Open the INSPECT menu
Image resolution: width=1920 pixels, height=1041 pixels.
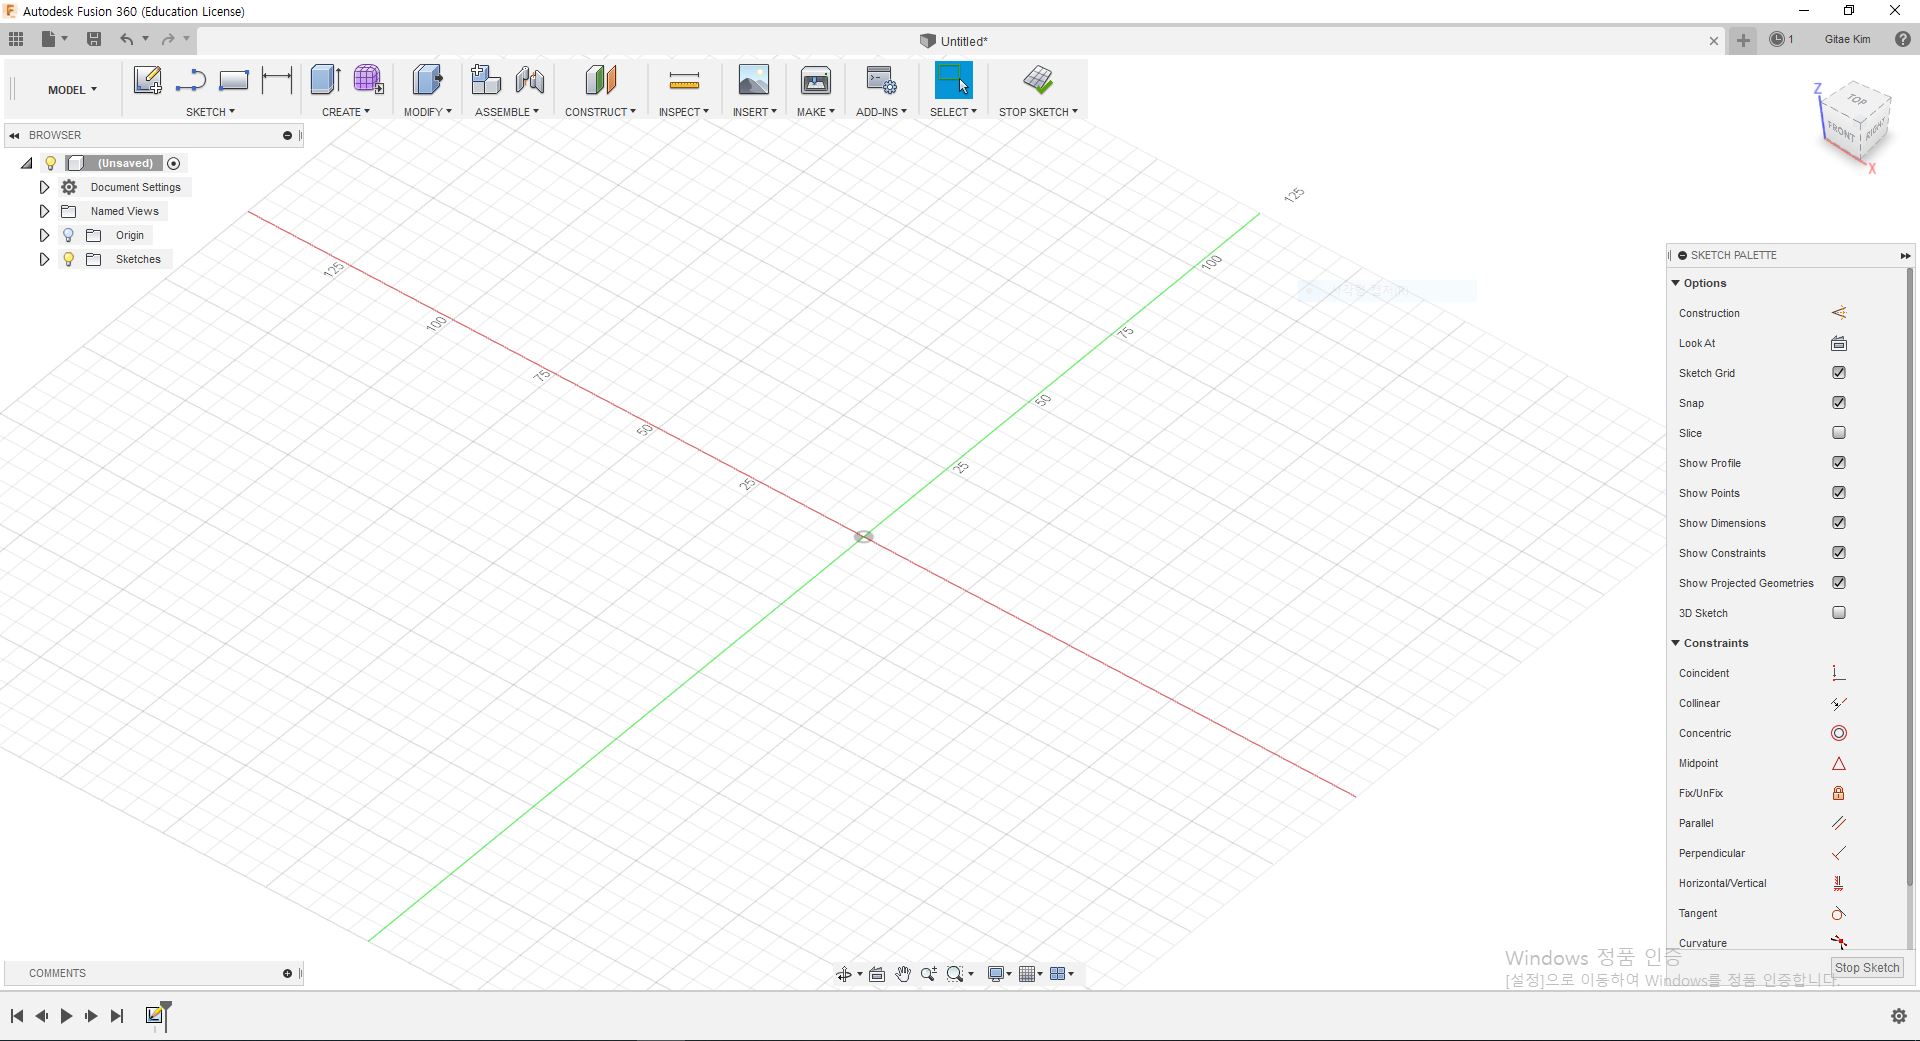683,112
